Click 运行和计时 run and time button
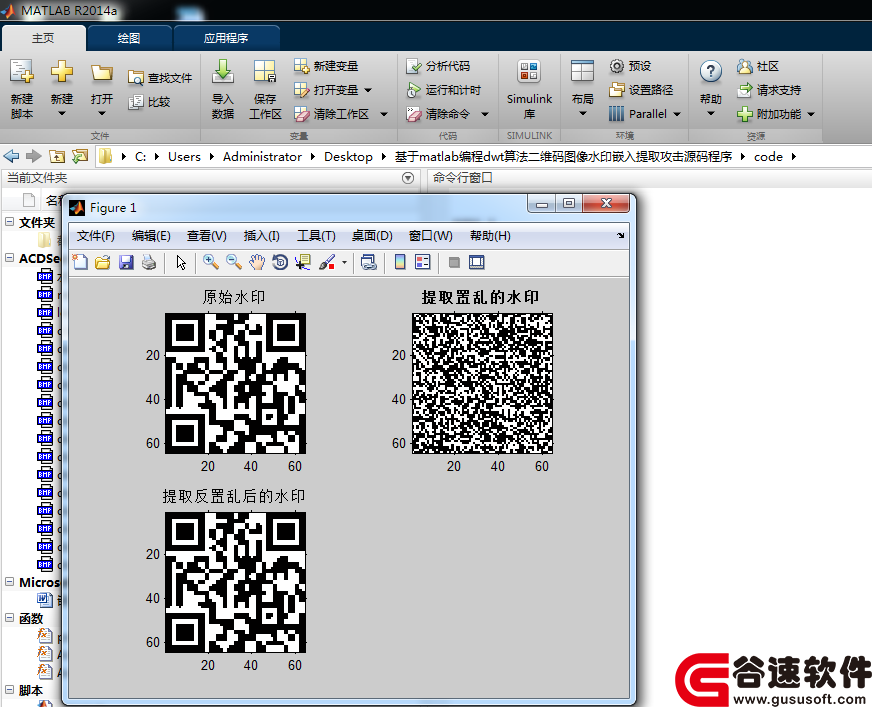The height and width of the screenshot is (707, 872). click(444, 90)
